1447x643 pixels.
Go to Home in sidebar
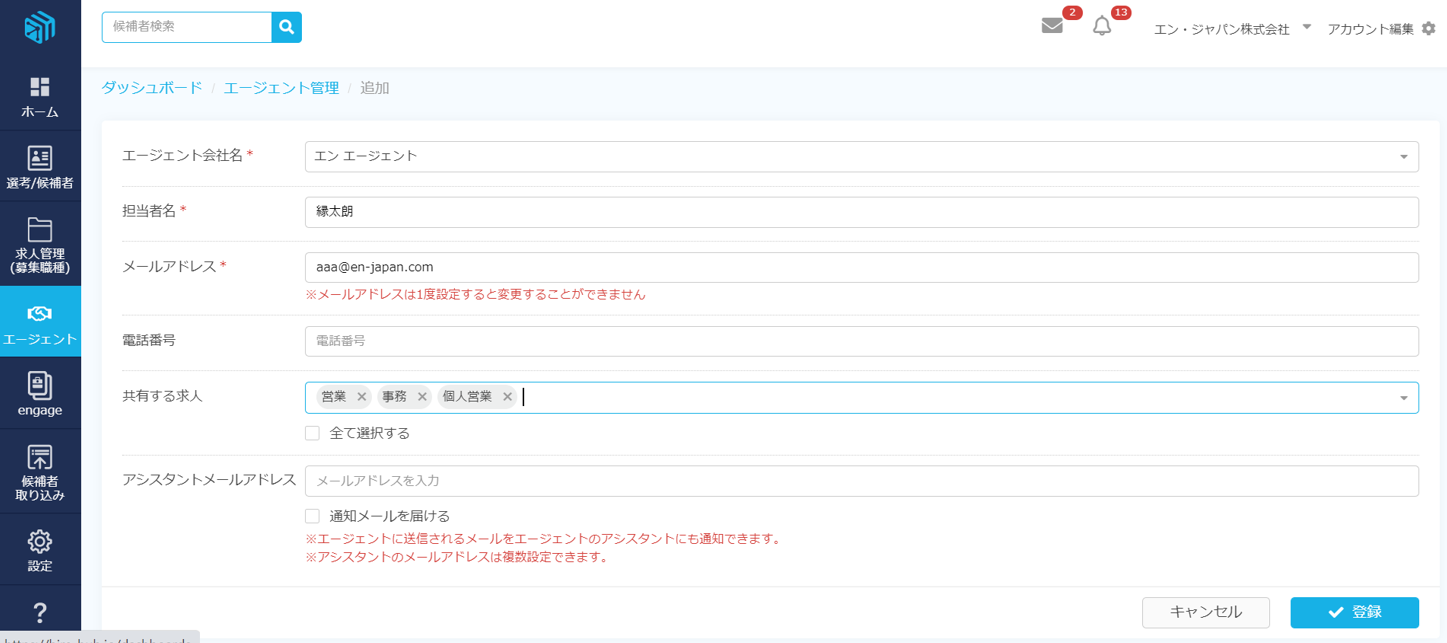coord(40,97)
